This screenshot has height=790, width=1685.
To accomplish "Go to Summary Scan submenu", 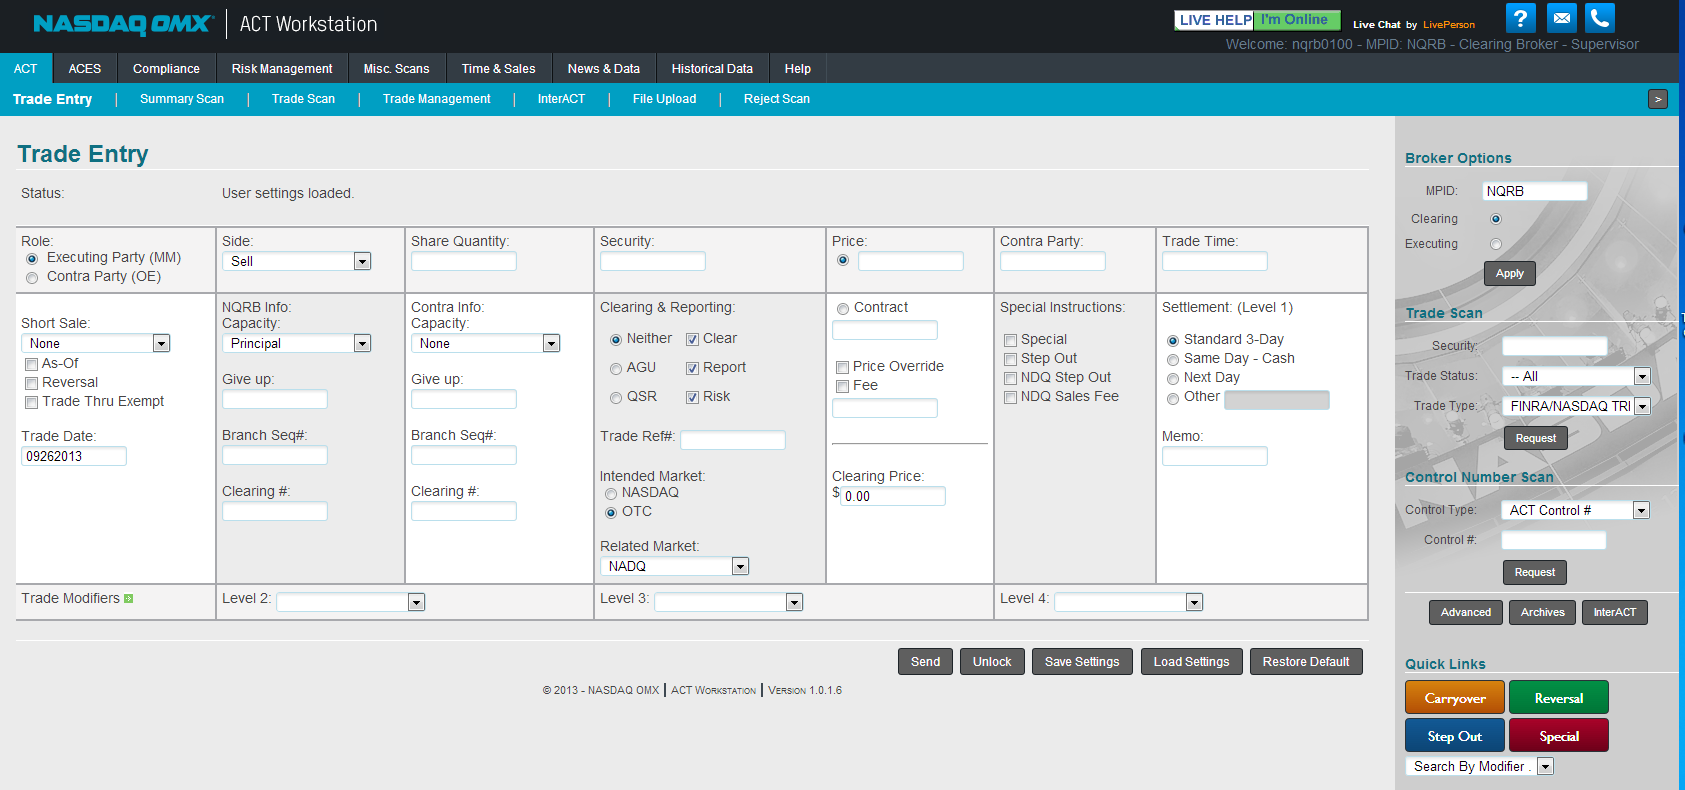I will pos(182,99).
